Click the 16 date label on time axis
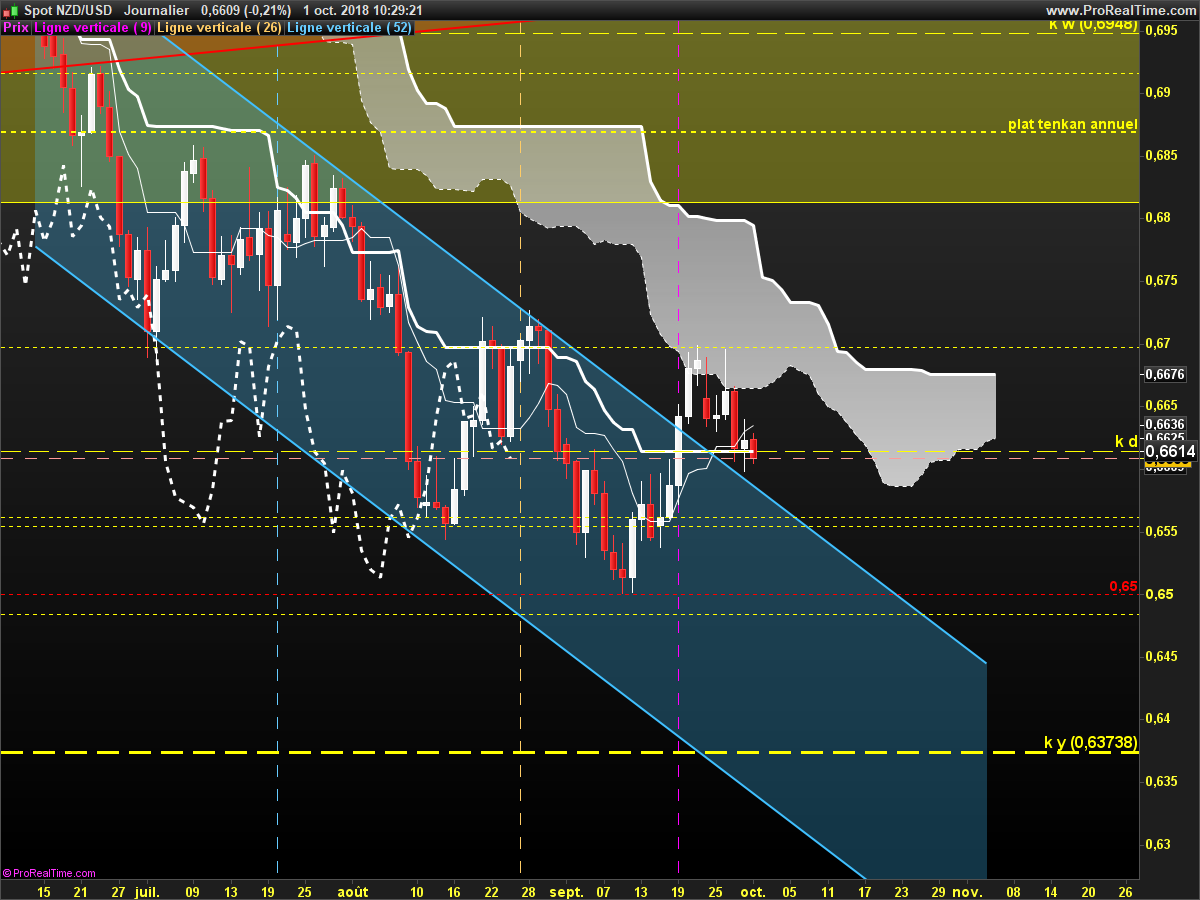The height and width of the screenshot is (900, 1200). point(454,890)
